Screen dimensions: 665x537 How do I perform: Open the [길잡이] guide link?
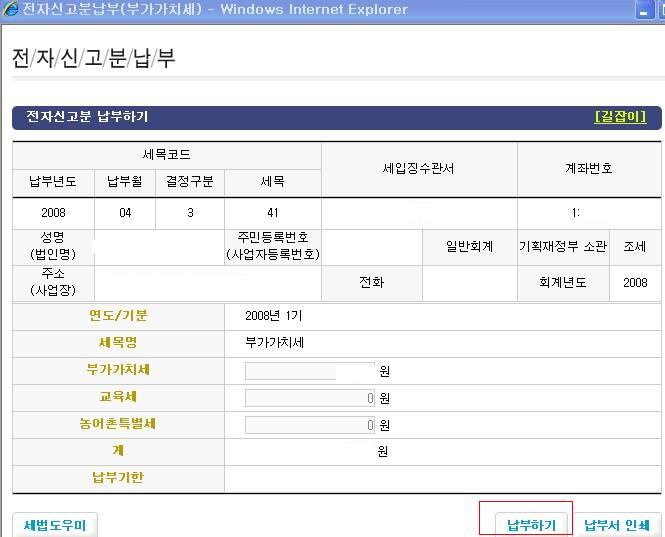[620, 116]
